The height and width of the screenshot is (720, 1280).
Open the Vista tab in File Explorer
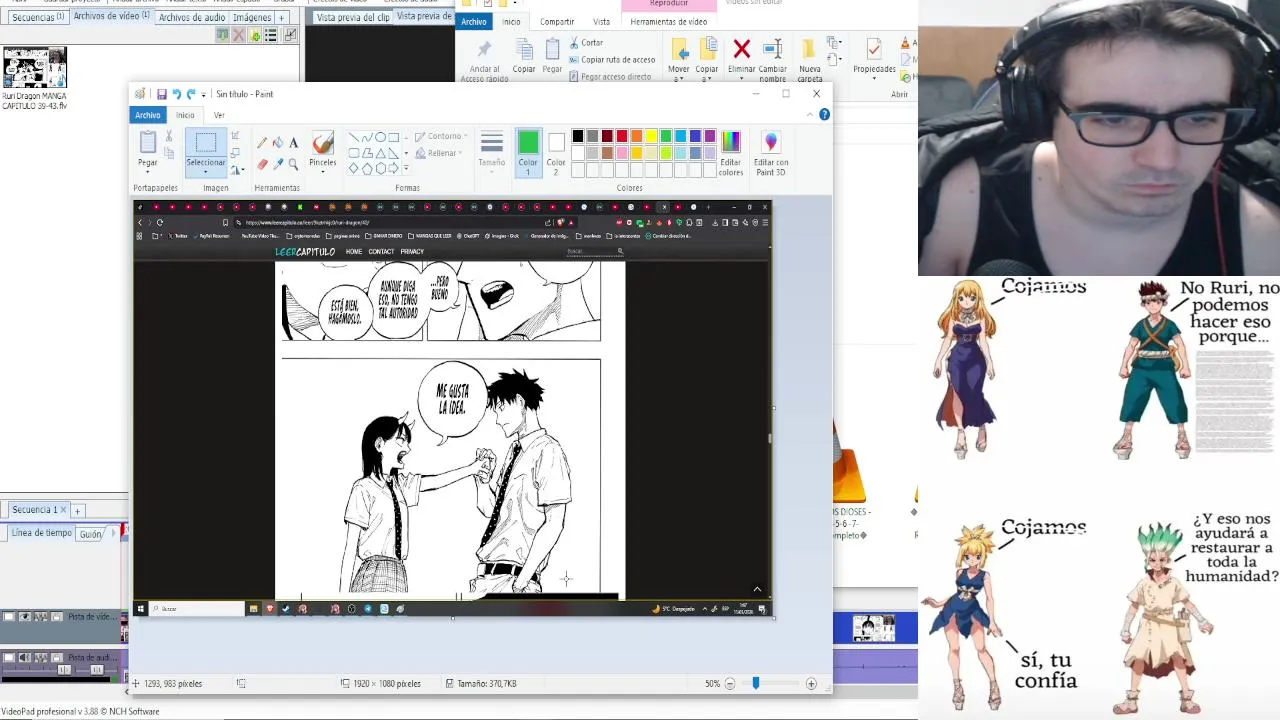[x=601, y=22]
